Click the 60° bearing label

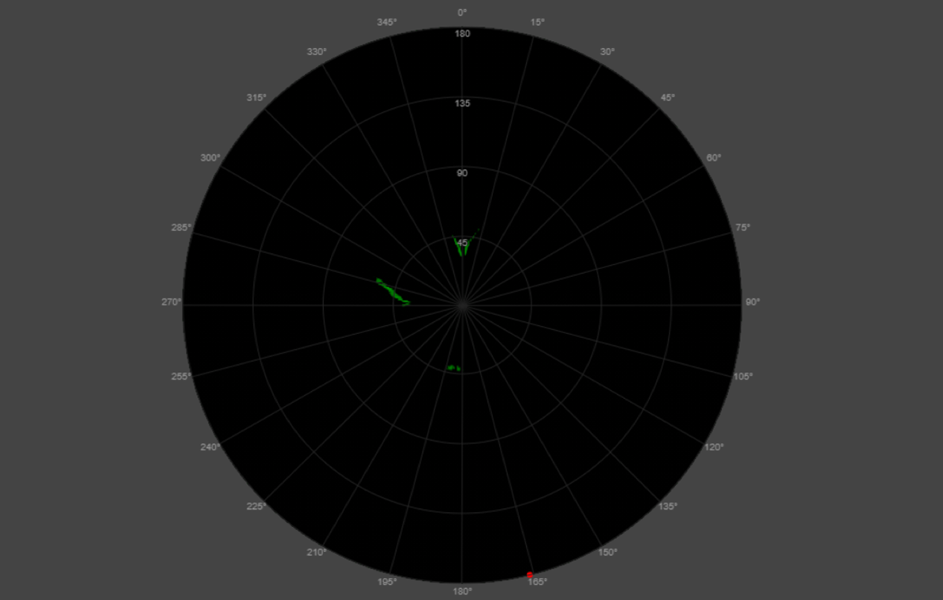click(713, 158)
